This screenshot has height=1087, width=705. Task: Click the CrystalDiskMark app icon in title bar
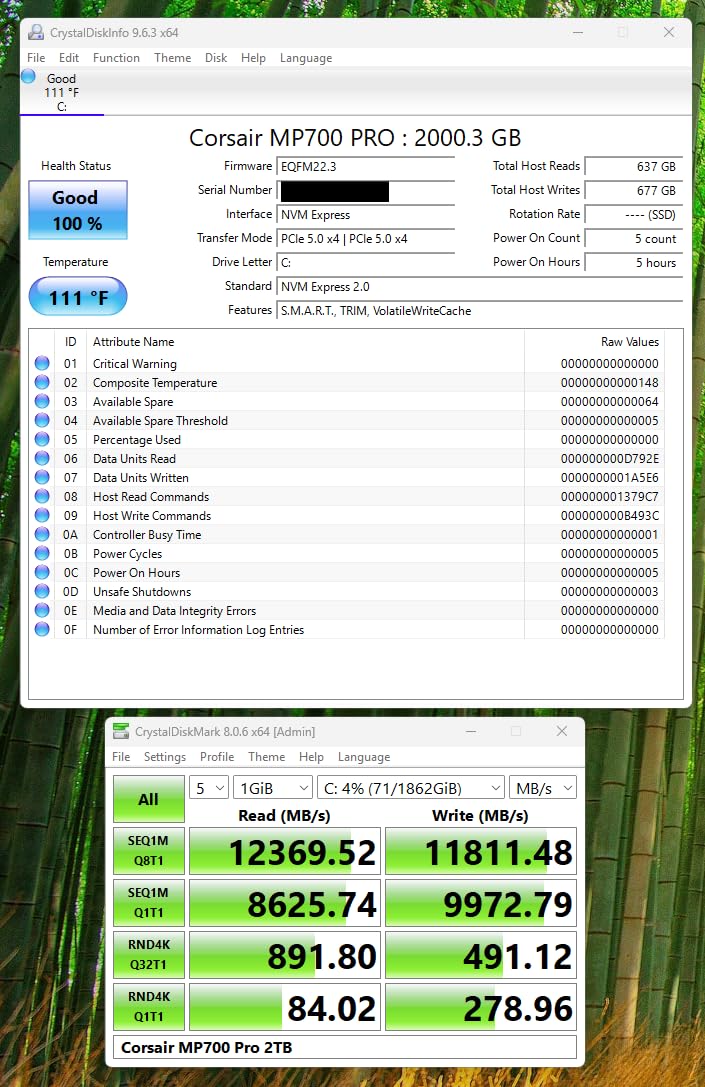[121, 731]
